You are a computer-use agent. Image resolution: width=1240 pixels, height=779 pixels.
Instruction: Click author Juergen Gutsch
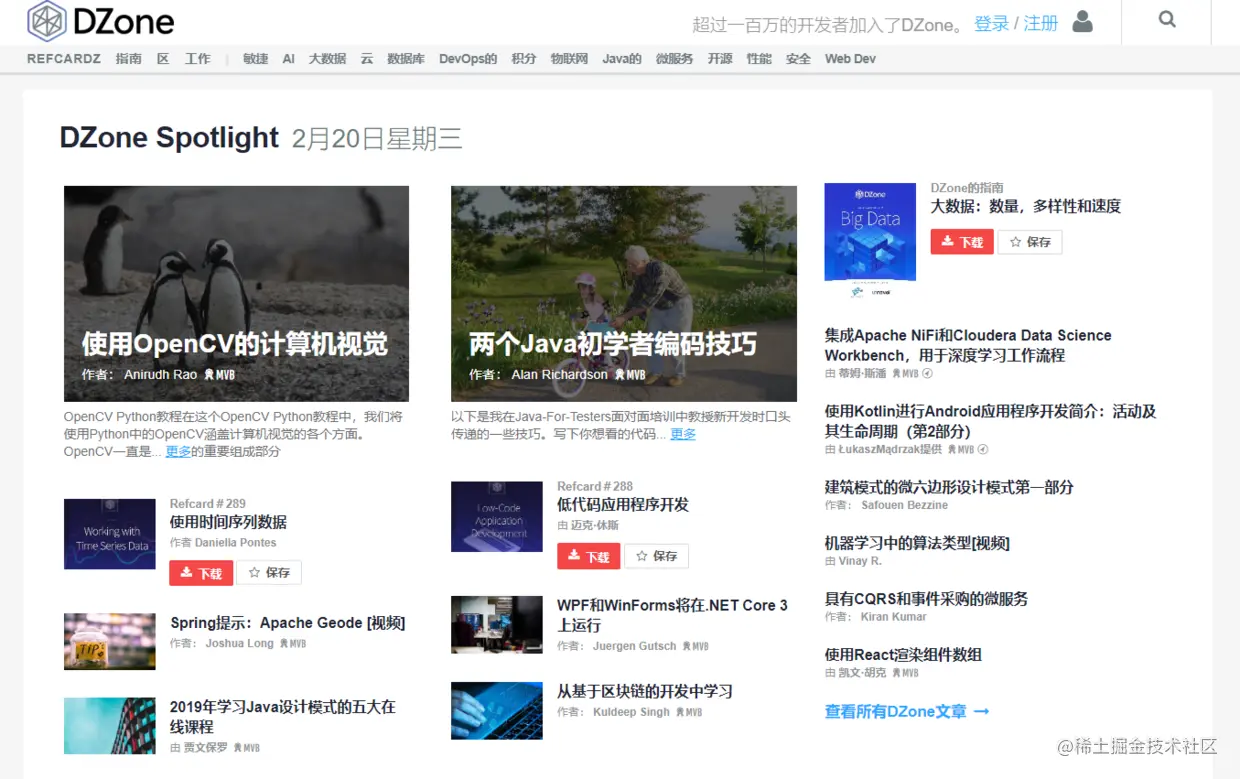point(634,647)
